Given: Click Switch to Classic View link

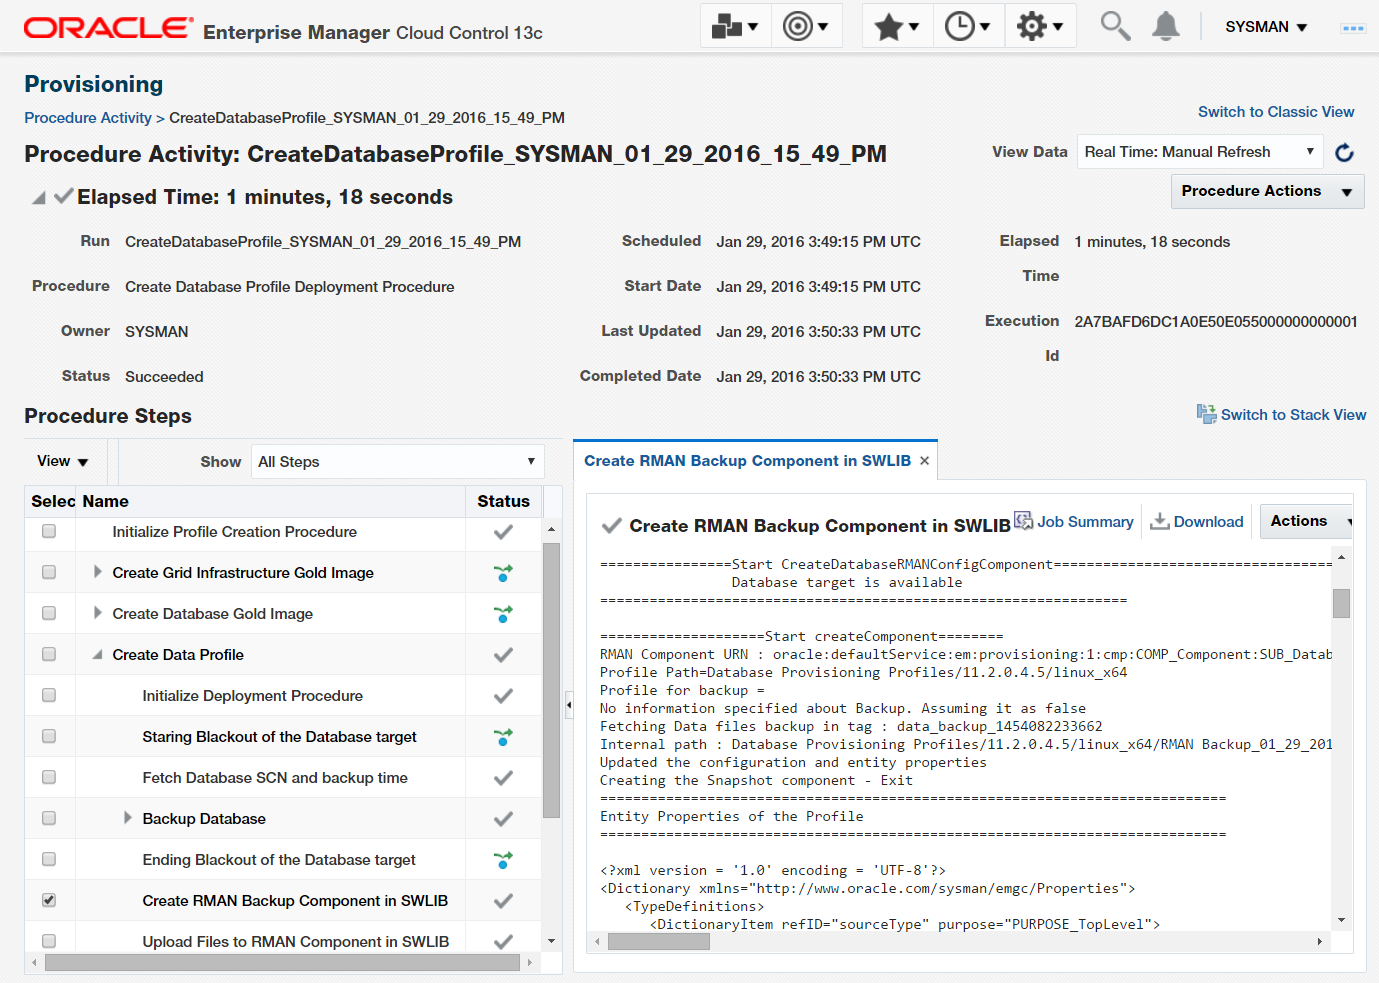Looking at the screenshot, I should tap(1276, 112).
